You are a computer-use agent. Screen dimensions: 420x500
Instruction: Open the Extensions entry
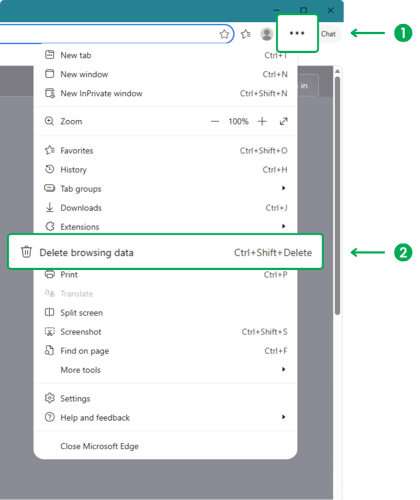(166, 226)
